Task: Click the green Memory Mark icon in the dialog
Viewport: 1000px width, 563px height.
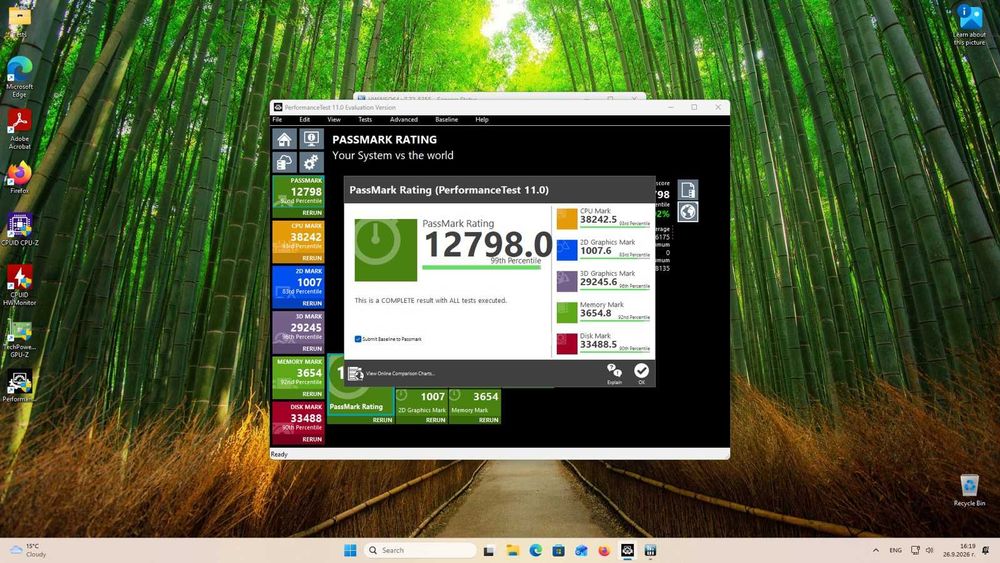Action: pyautogui.click(x=566, y=312)
